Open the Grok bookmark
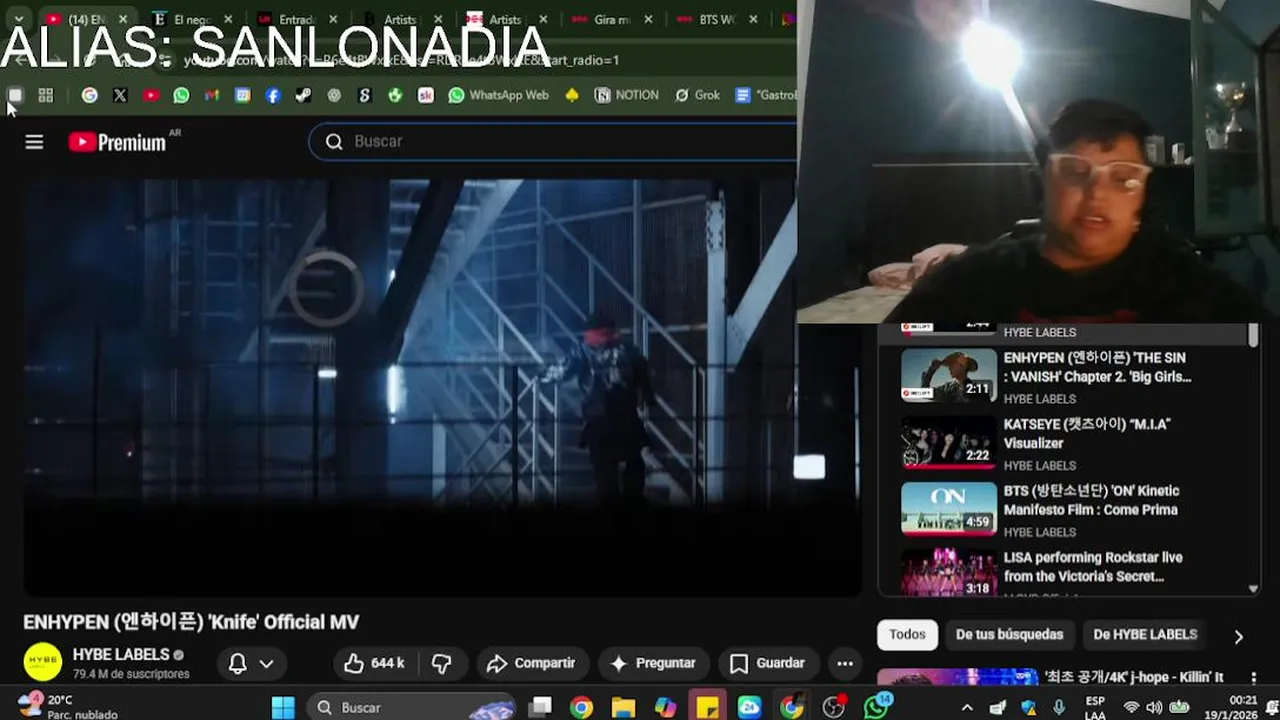The image size is (1280, 720). click(x=697, y=95)
